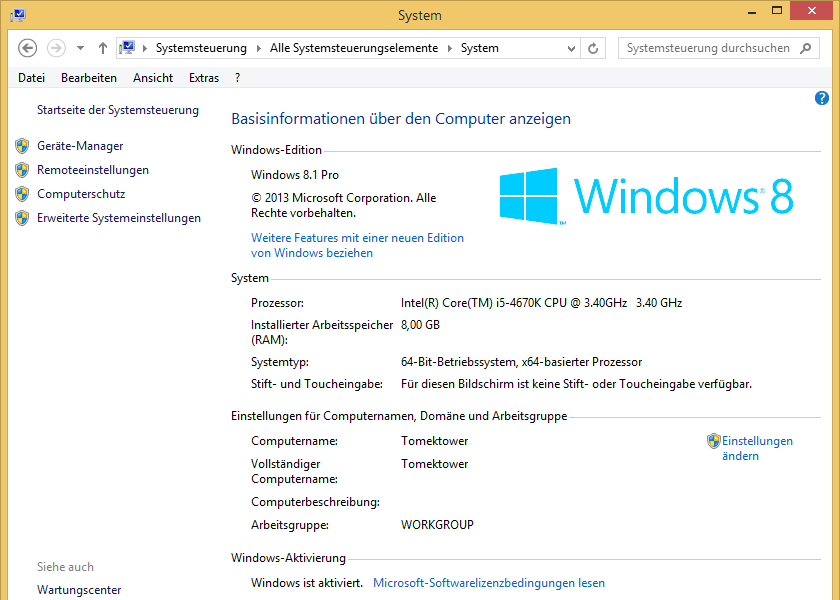Select Systemsteuerung in the breadcrumb
Image resolution: width=840 pixels, height=600 pixels.
point(201,48)
